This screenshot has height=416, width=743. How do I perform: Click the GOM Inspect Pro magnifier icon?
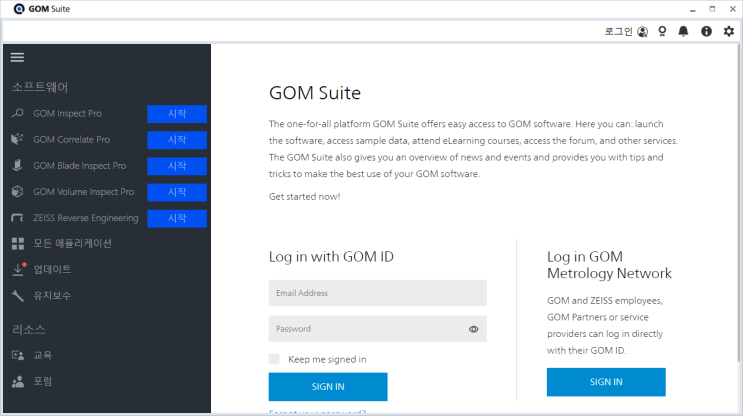18,113
